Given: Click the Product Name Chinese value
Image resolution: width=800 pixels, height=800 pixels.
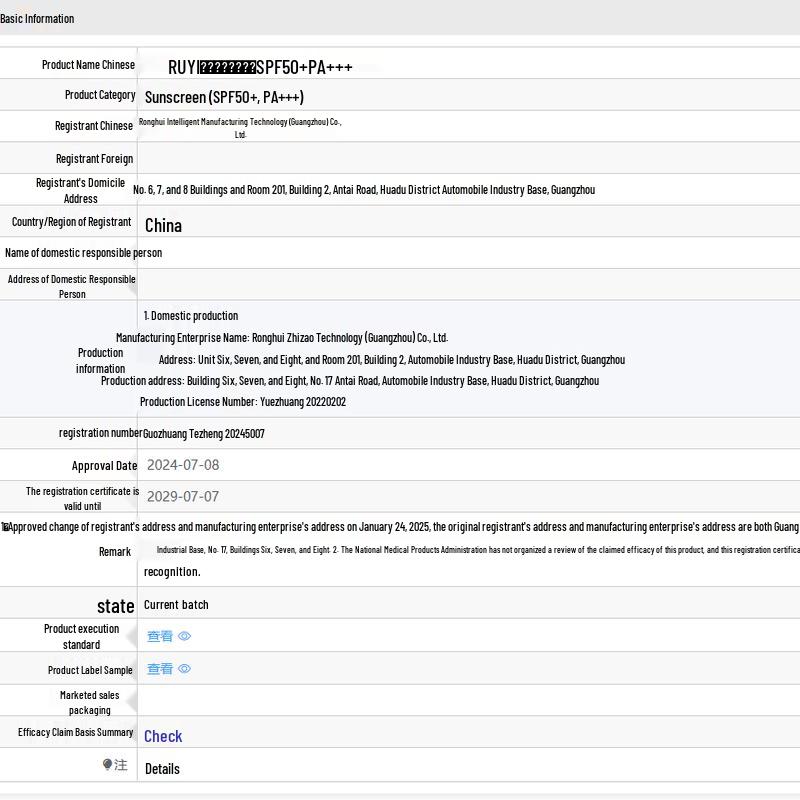Looking at the screenshot, I should coord(260,67).
